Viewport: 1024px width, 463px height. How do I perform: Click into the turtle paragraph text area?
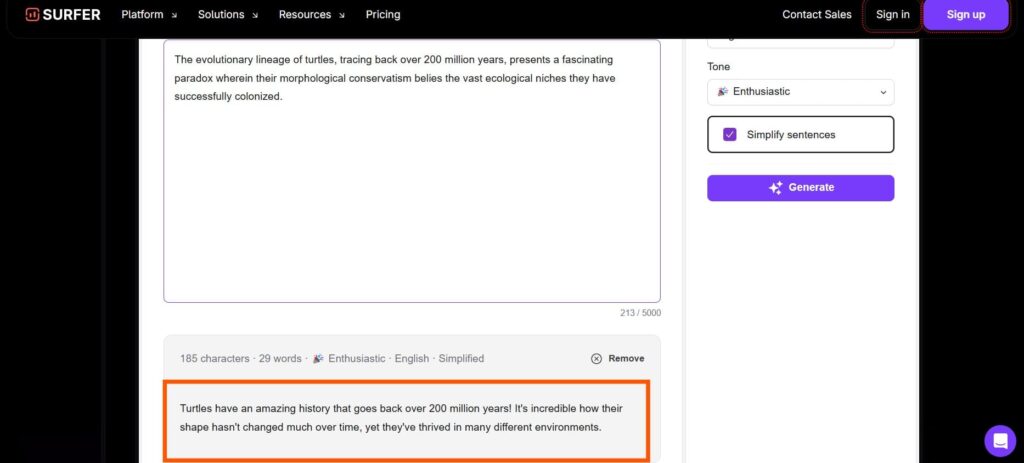point(411,171)
